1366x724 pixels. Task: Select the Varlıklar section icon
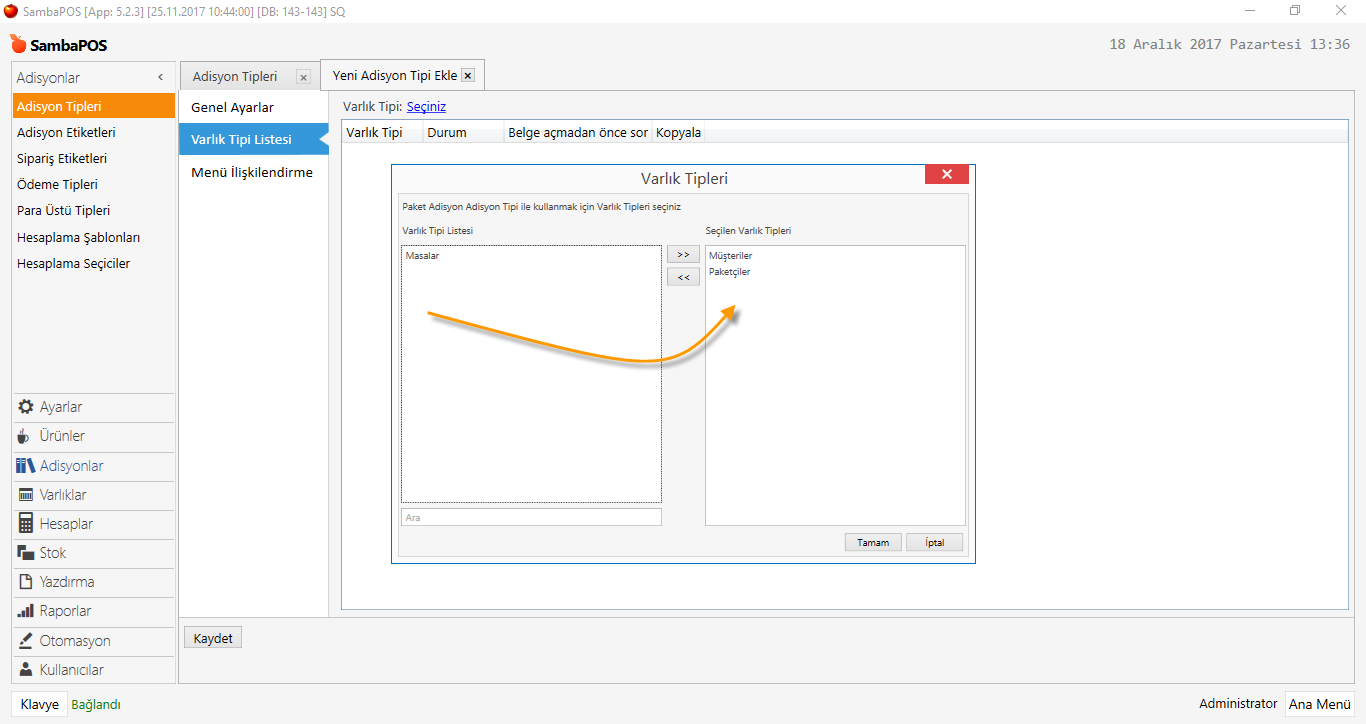[26, 495]
